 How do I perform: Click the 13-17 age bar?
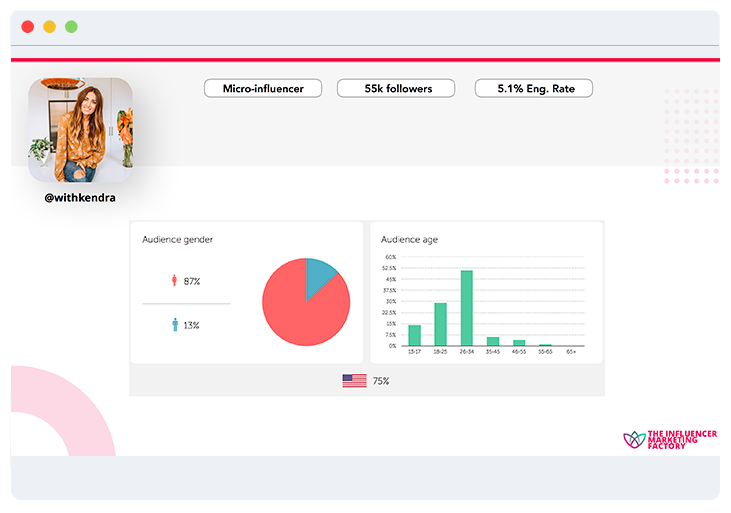click(x=414, y=335)
